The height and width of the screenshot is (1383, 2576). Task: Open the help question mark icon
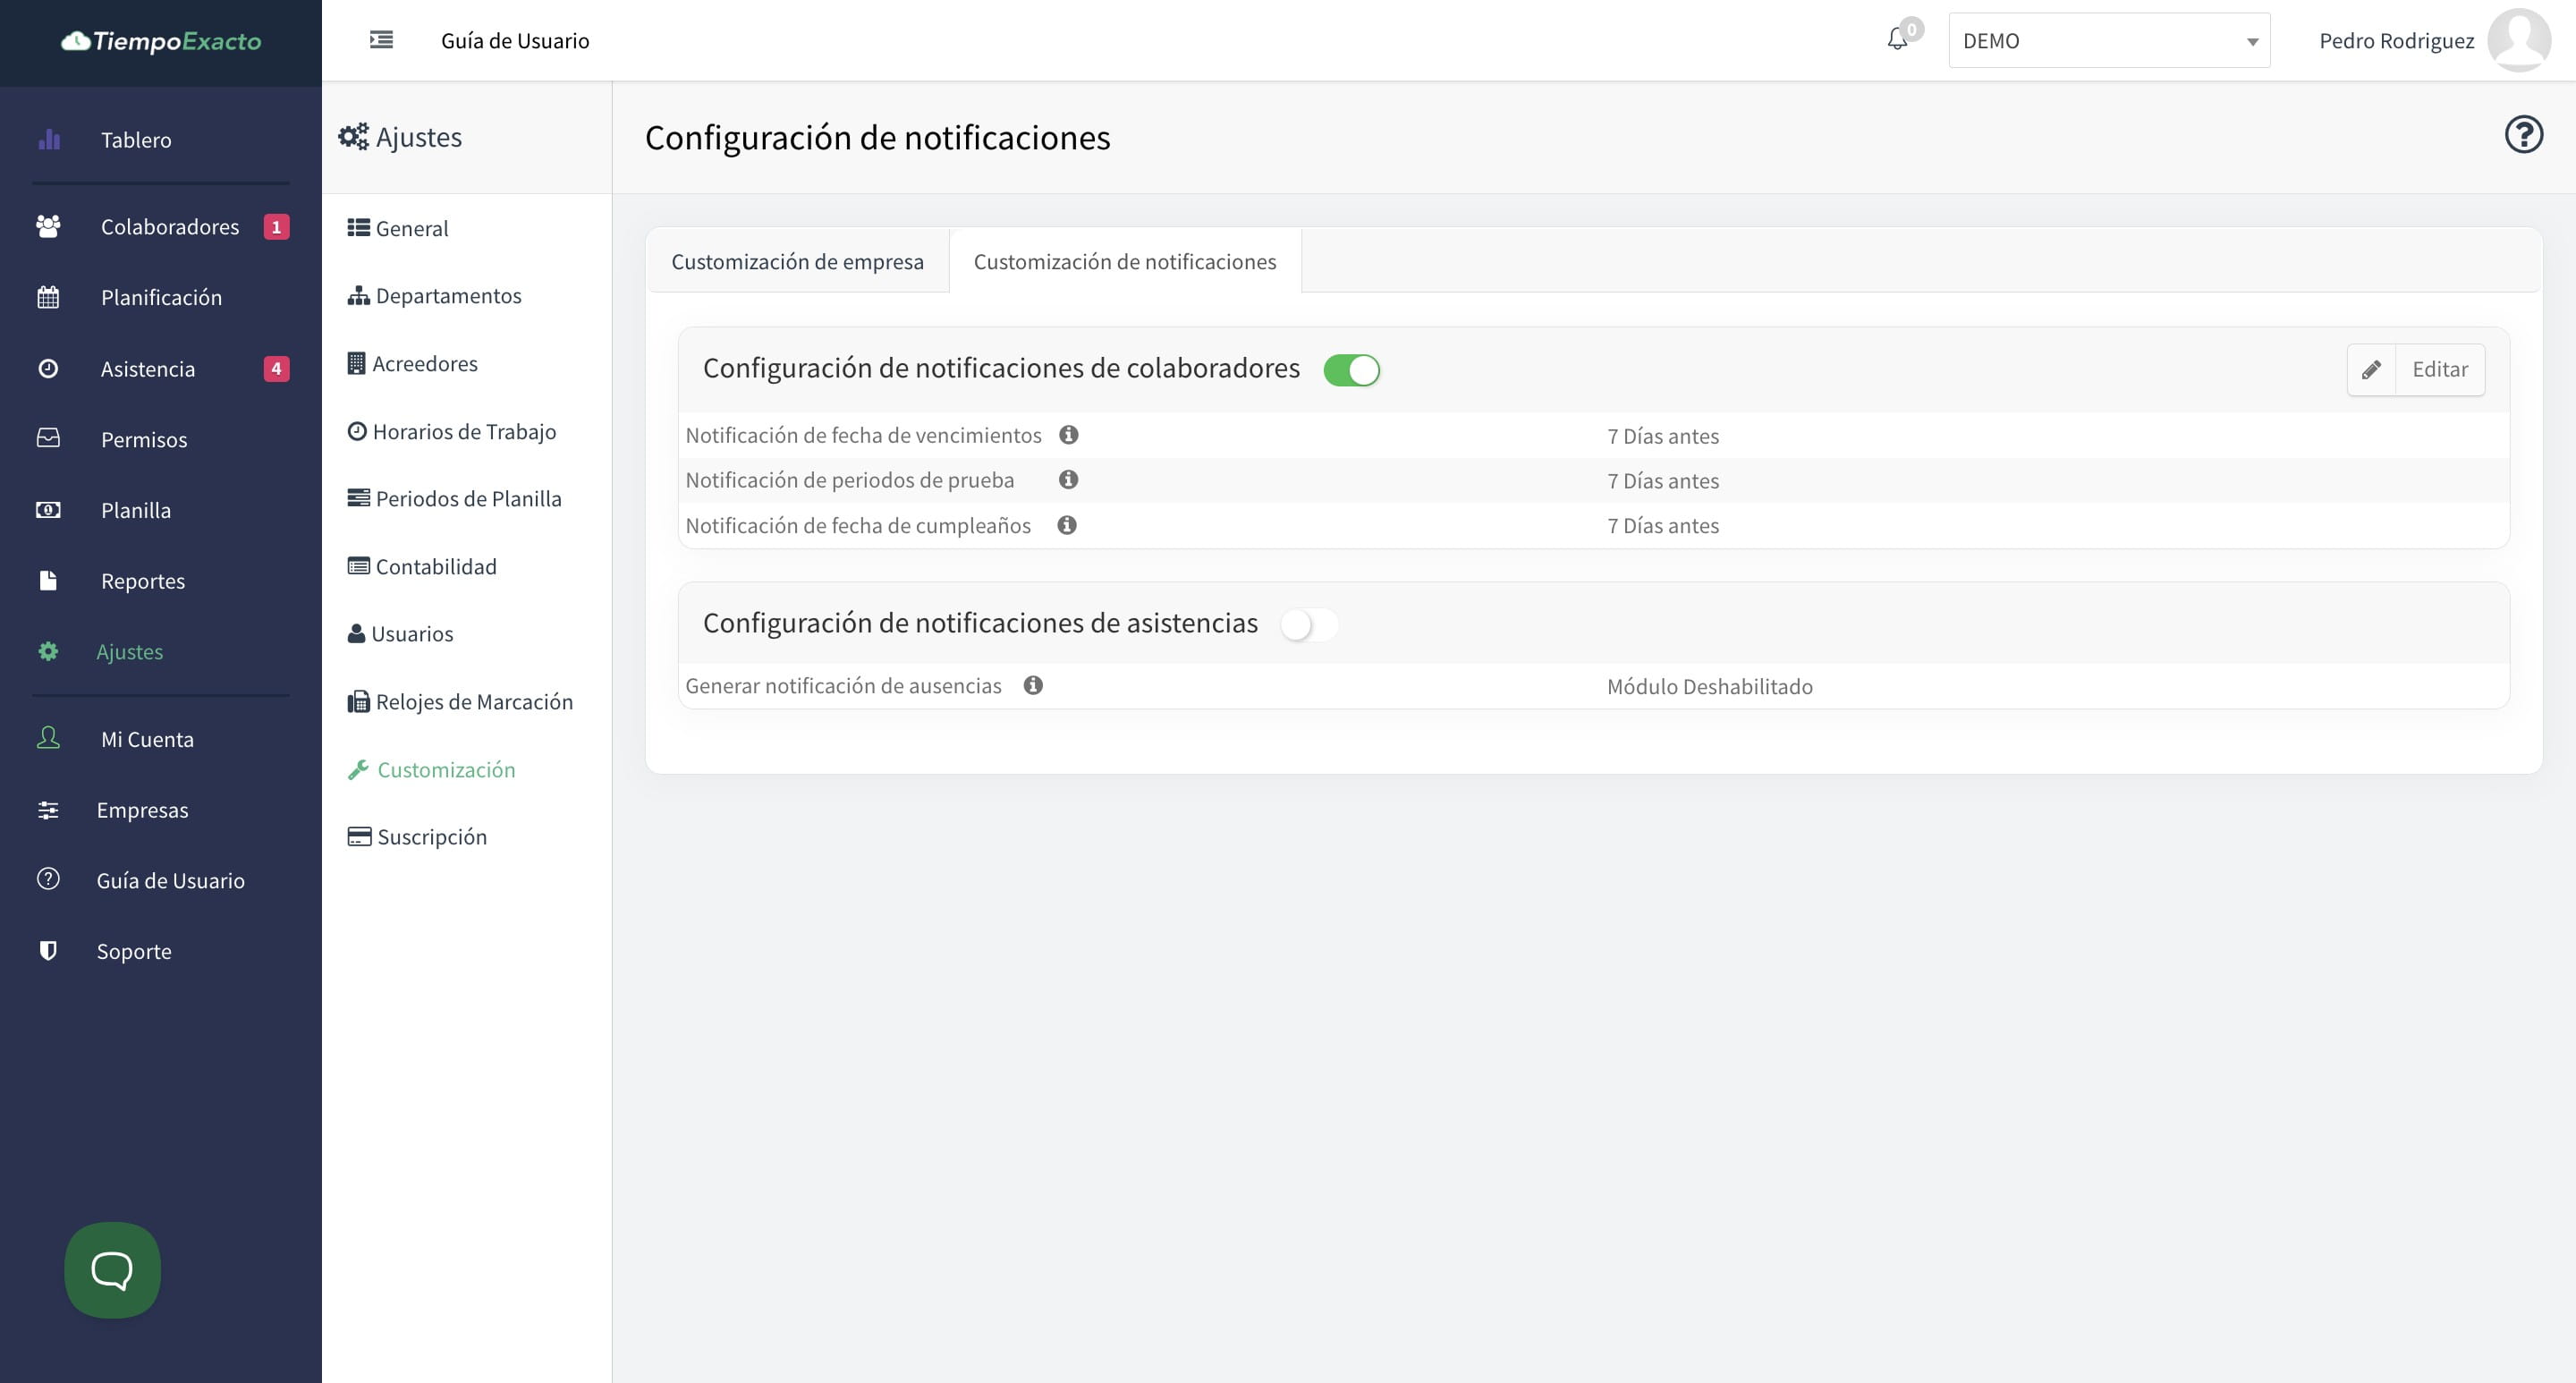(2523, 135)
